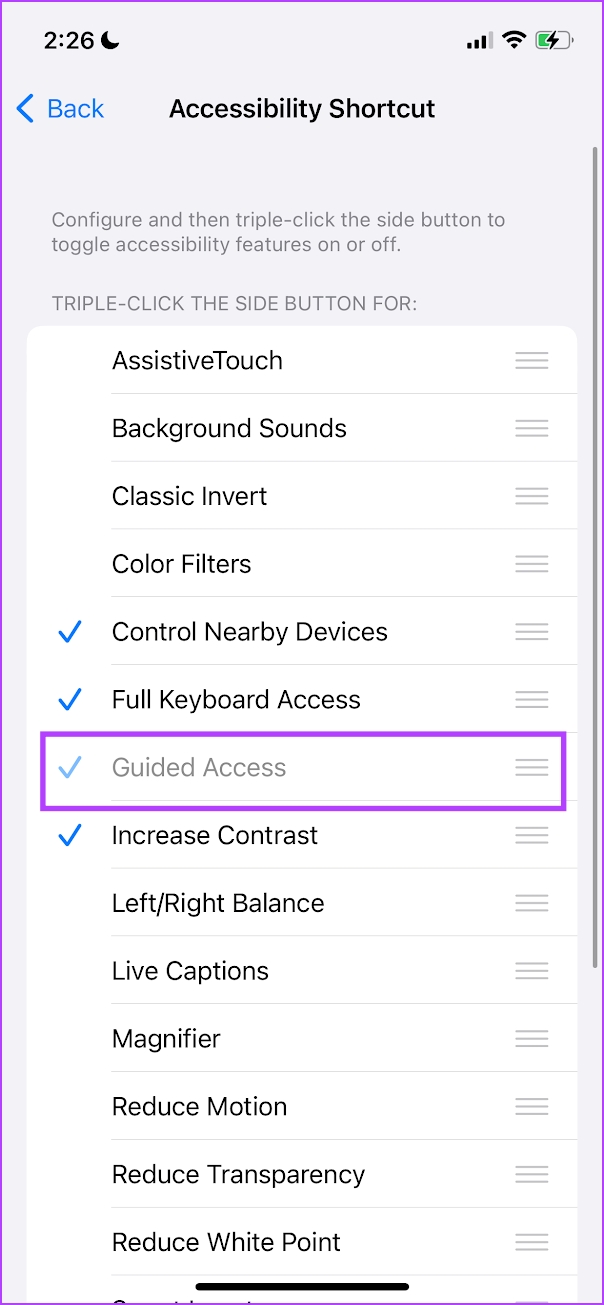This screenshot has height=1305, width=604.
Task: Uncheck Full Keyboard Access
Action: pos(69,699)
